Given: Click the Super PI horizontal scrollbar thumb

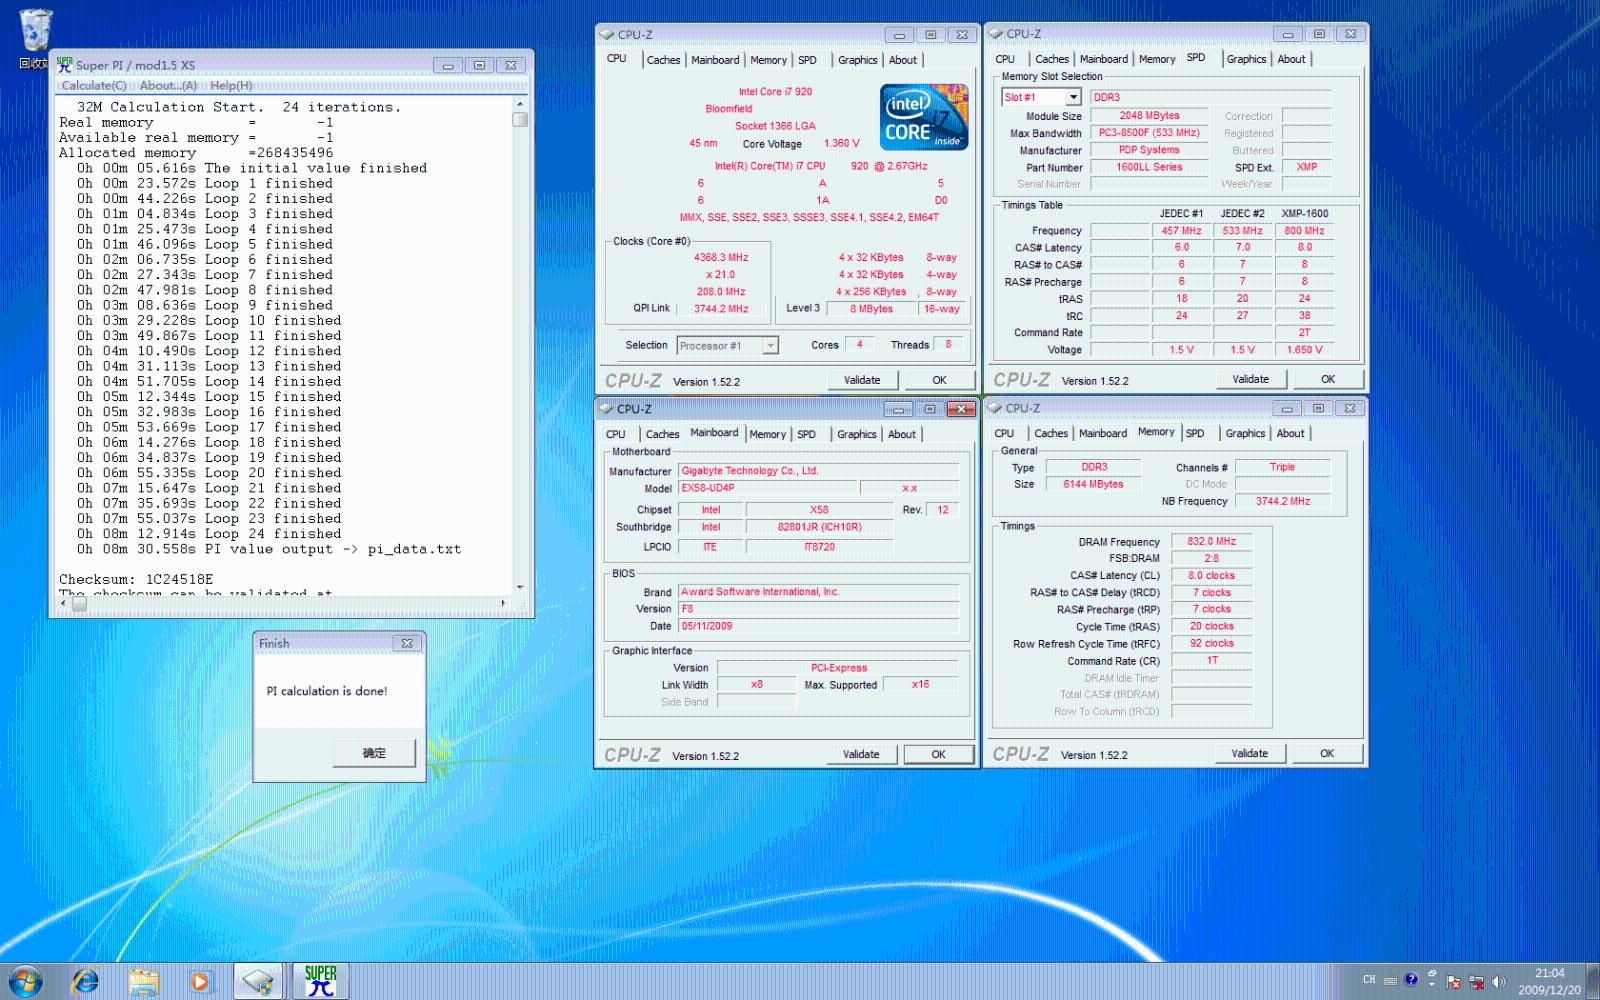Looking at the screenshot, I should click(x=79, y=603).
